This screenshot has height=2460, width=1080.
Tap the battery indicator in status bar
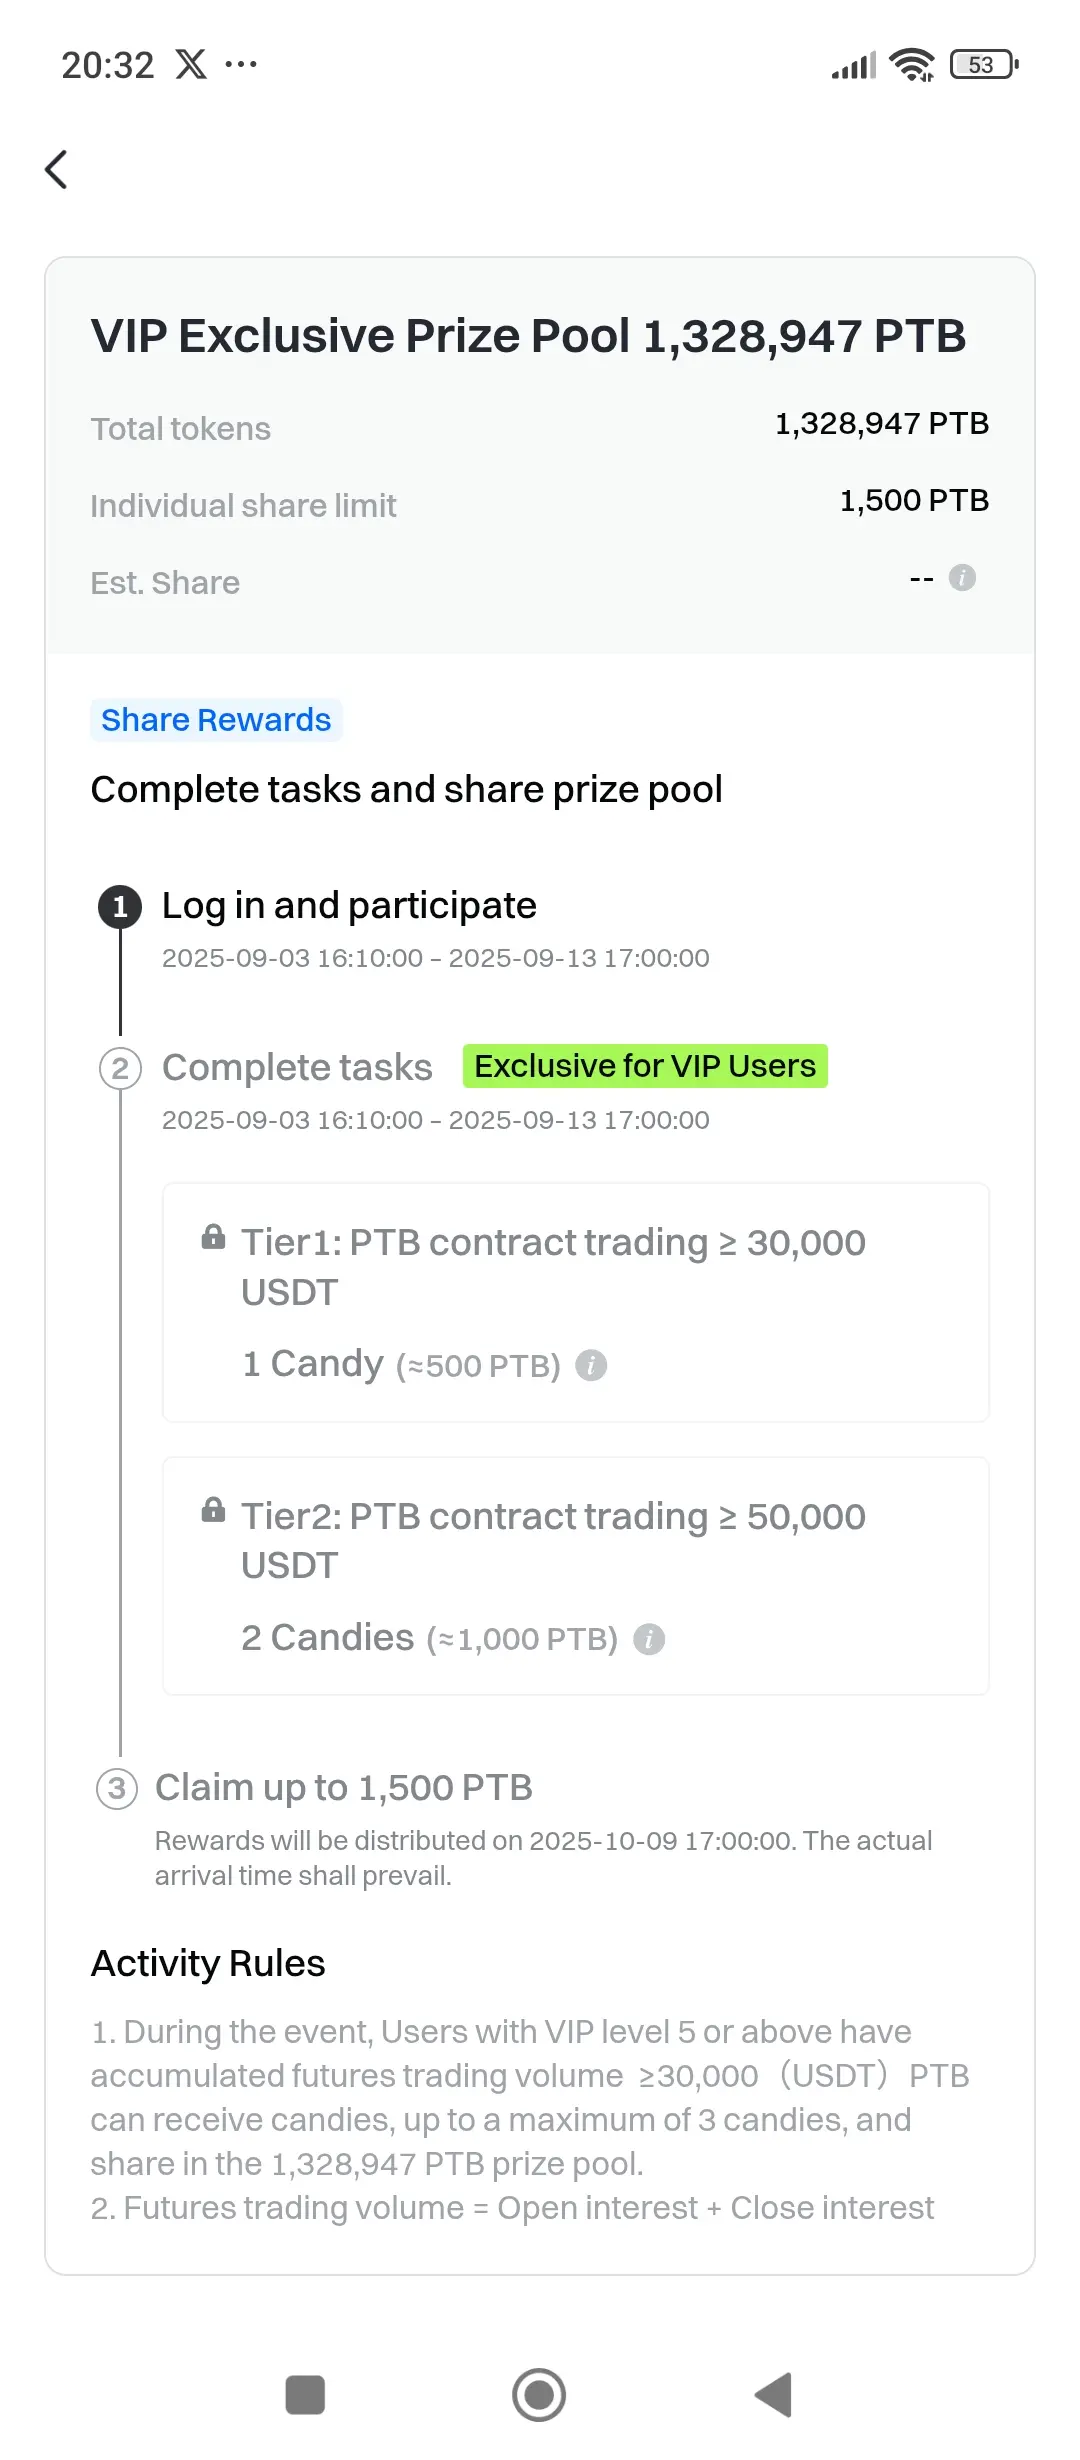click(x=984, y=65)
